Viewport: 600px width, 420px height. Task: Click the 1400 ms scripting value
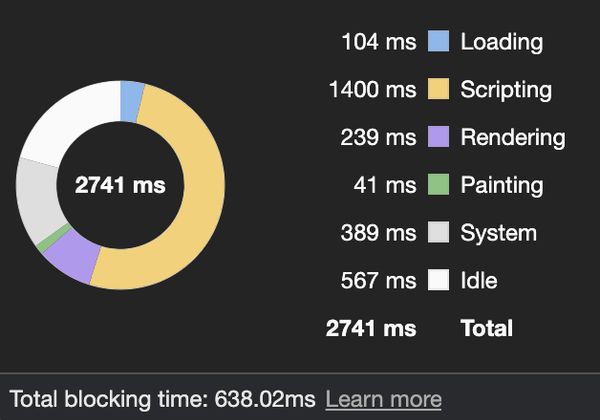(x=372, y=90)
